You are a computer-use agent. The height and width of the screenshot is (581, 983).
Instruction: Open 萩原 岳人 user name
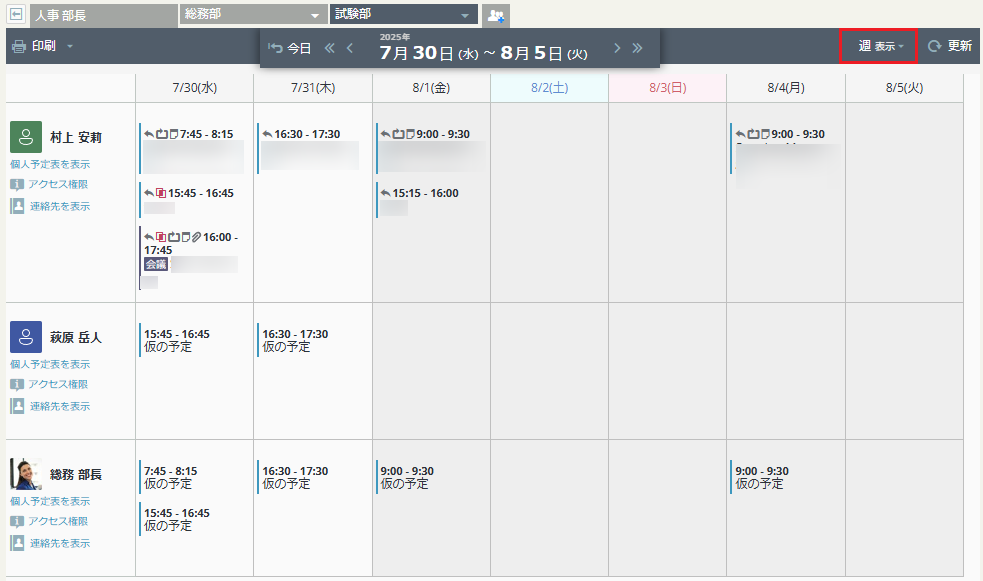(x=76, y=337)
